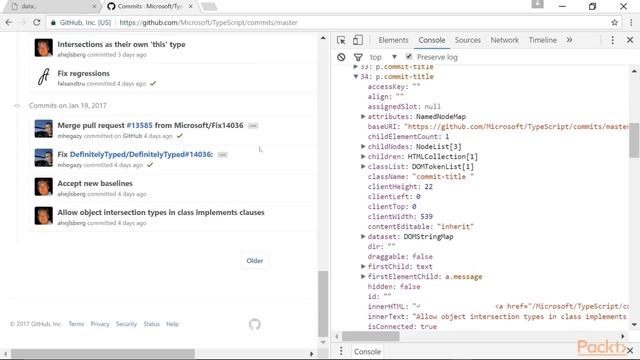Open the 'top' execution context dropdown
This screenshot has width=640, height=360.
click(383, 57)
